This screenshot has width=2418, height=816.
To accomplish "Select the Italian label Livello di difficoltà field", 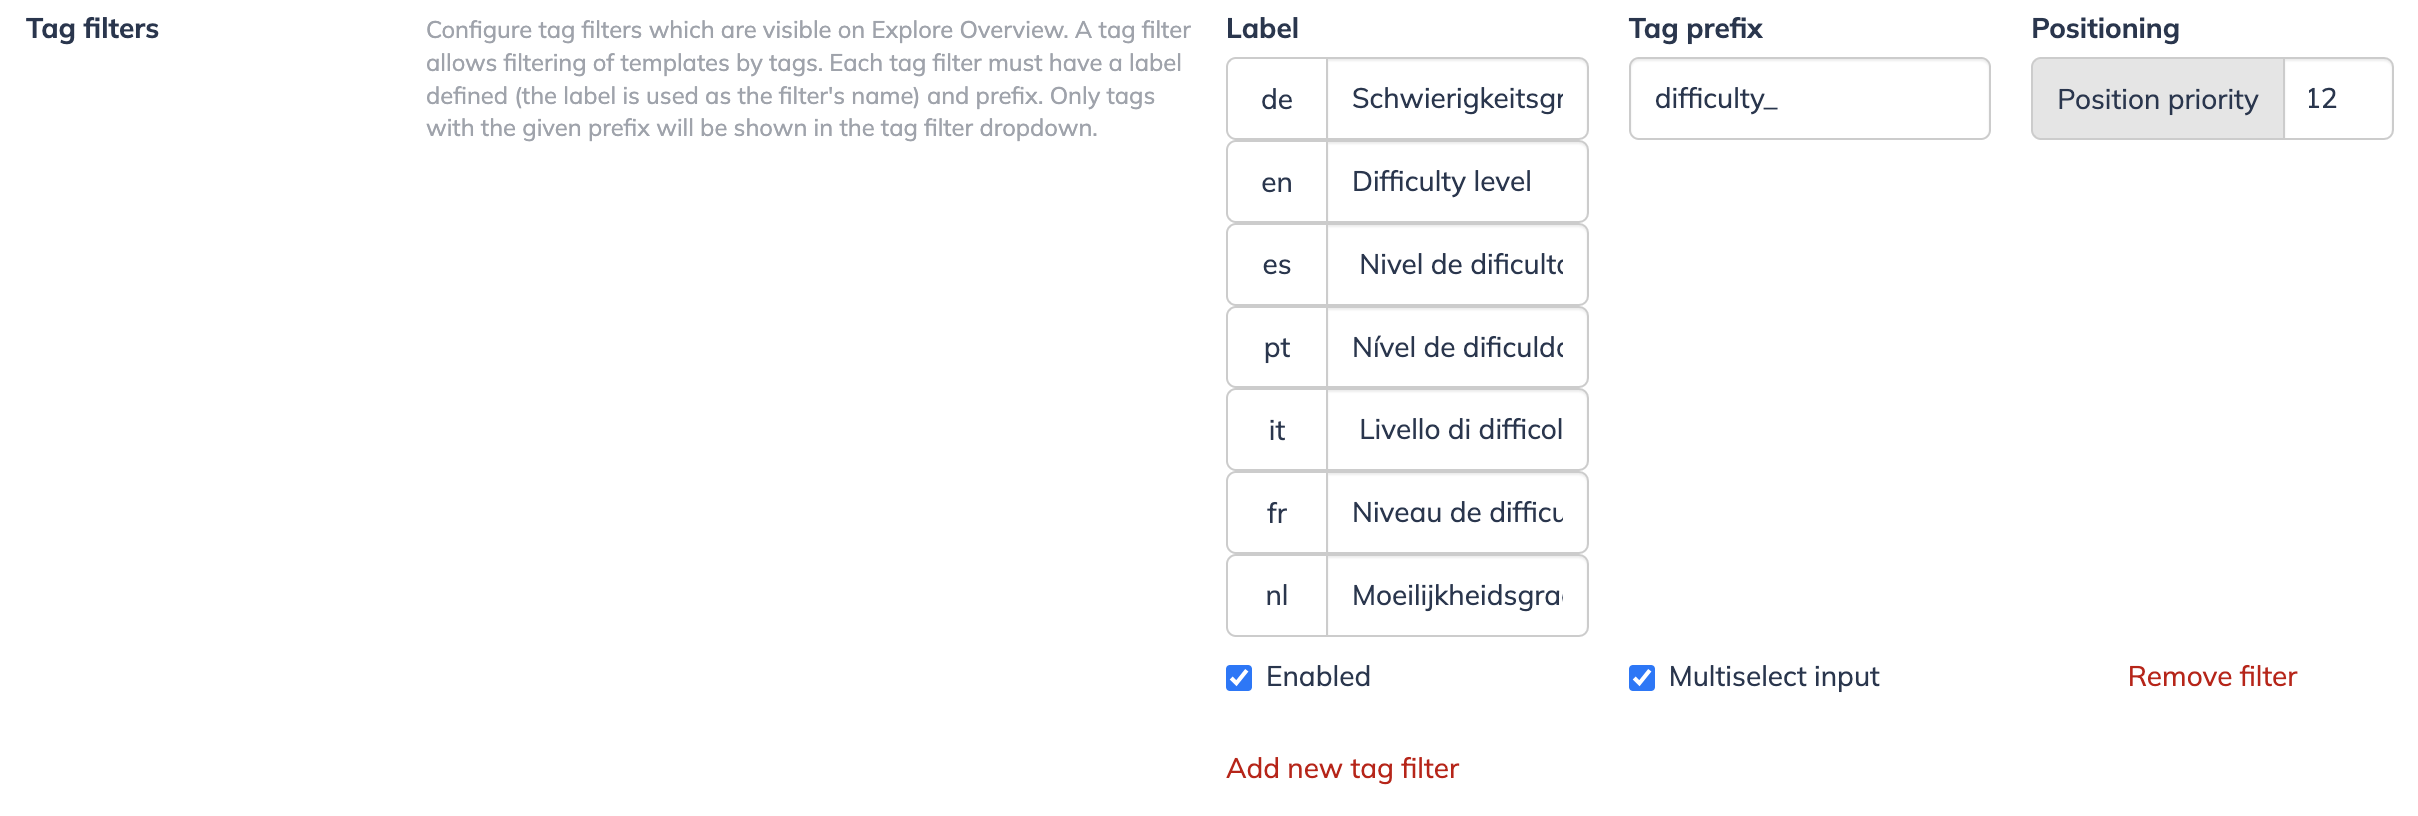I will [1457, 430].
